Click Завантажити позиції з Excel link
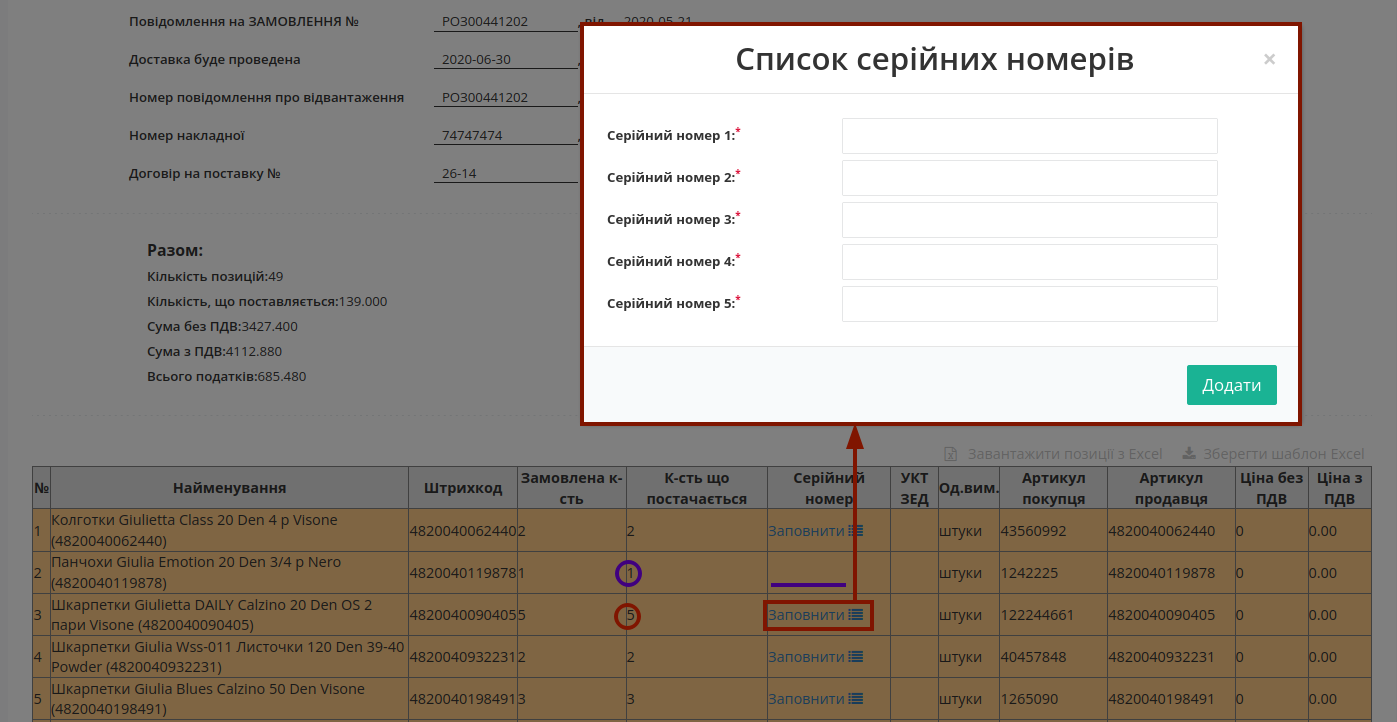Screen dimensions: 1397x722 pyautogui.click(x=1065, y=454)
